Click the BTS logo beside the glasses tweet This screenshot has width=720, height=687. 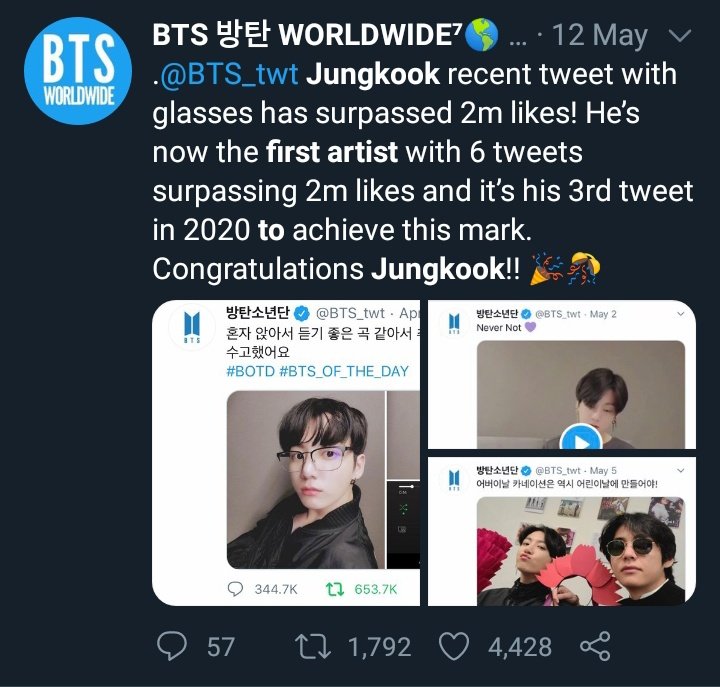click(x=193, y=327)
